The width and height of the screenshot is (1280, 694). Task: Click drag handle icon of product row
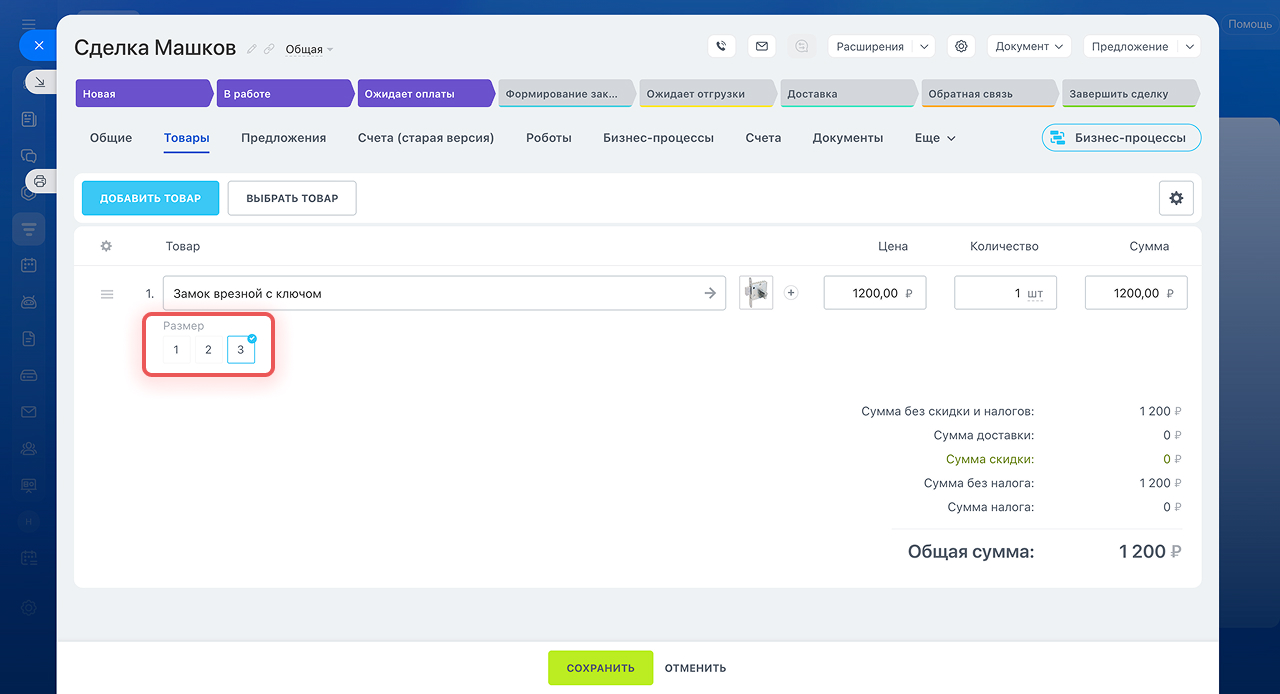click(x=107, y=294)
